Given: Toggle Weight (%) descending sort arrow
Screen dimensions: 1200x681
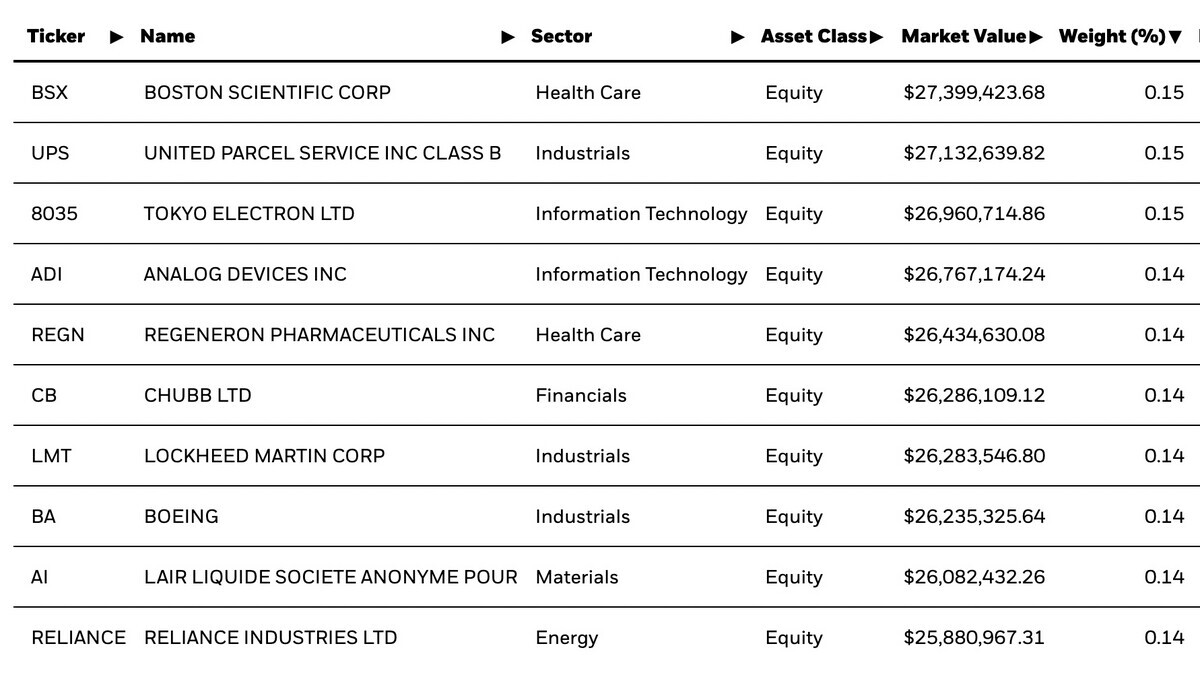Looking at the screenshot, I should (1175, 37).
